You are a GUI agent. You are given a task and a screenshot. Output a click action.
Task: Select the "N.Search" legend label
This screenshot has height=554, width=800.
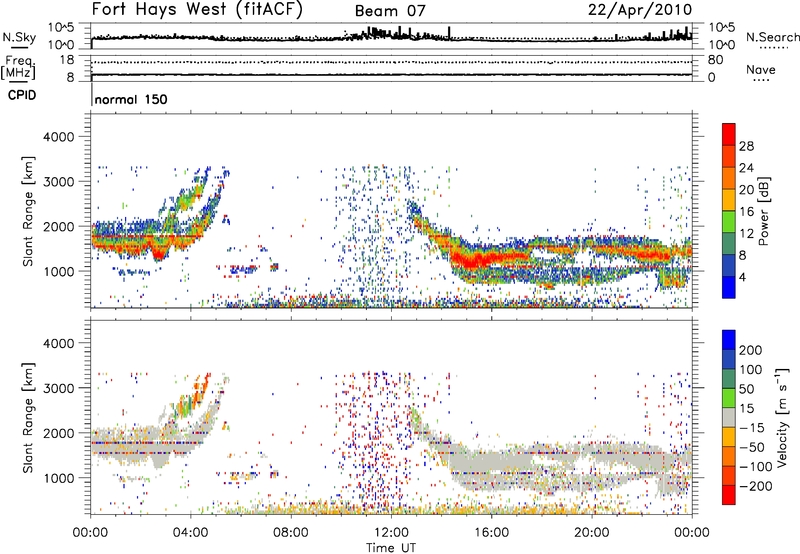[x=772, y=37]
